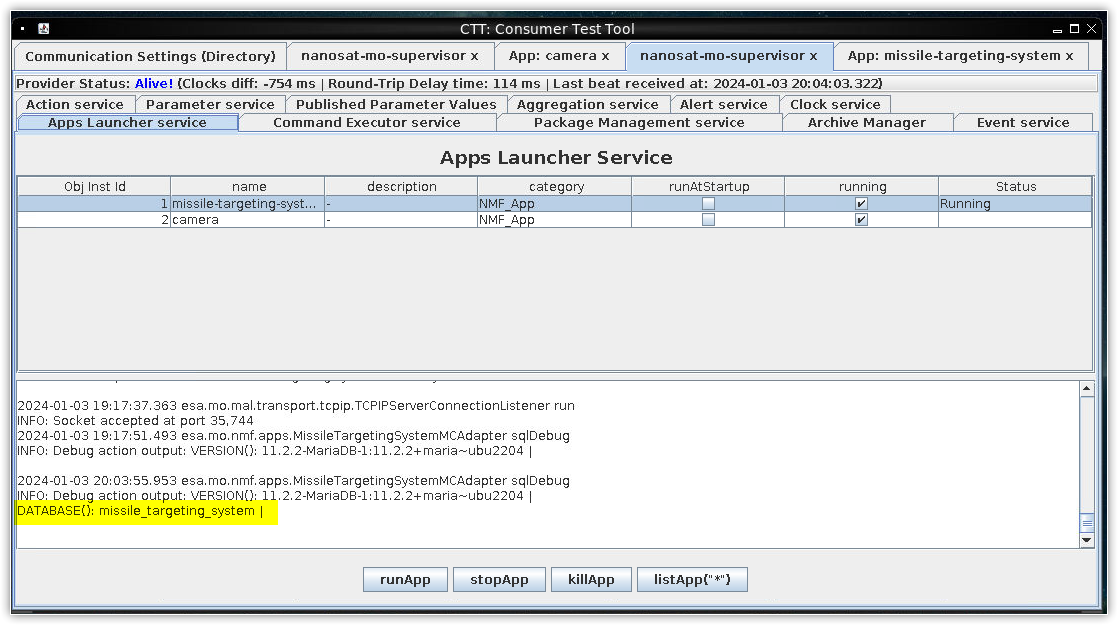The image size is (1118, 625).
Task: Click the Java icon in the title bar
Action: point(46,29)
